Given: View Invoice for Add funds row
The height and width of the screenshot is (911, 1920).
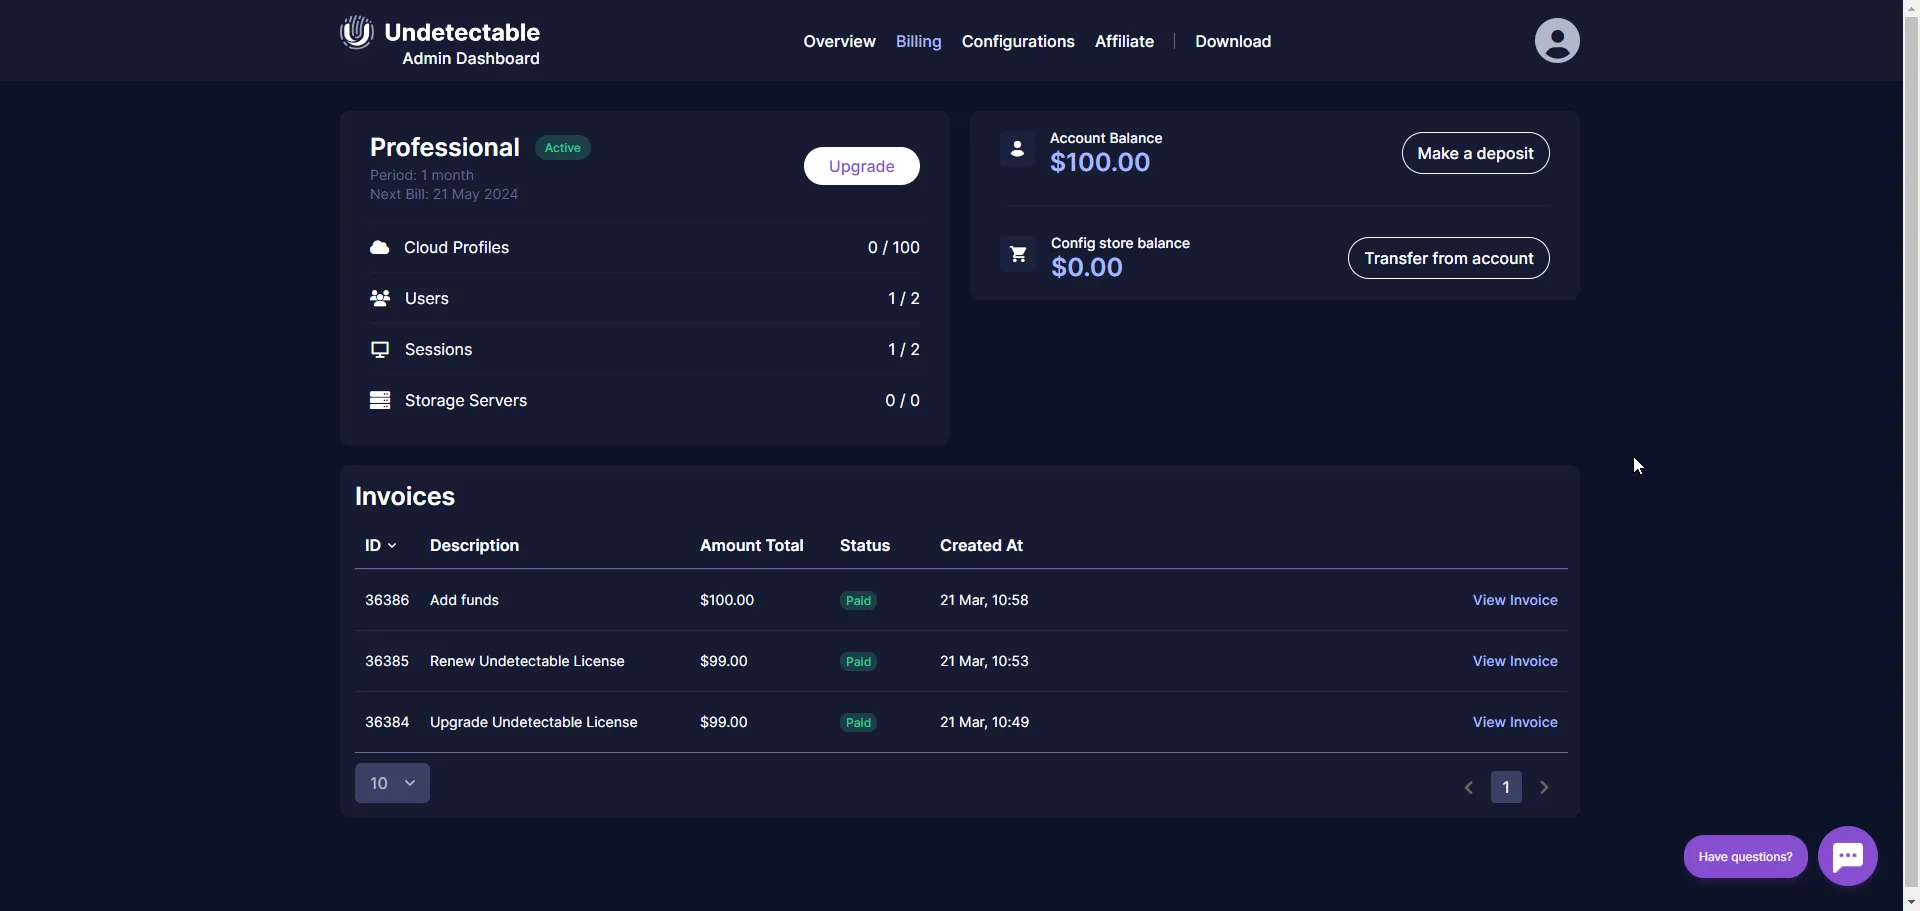Looking at the screenshot, I should click(x=1515, y=600).
